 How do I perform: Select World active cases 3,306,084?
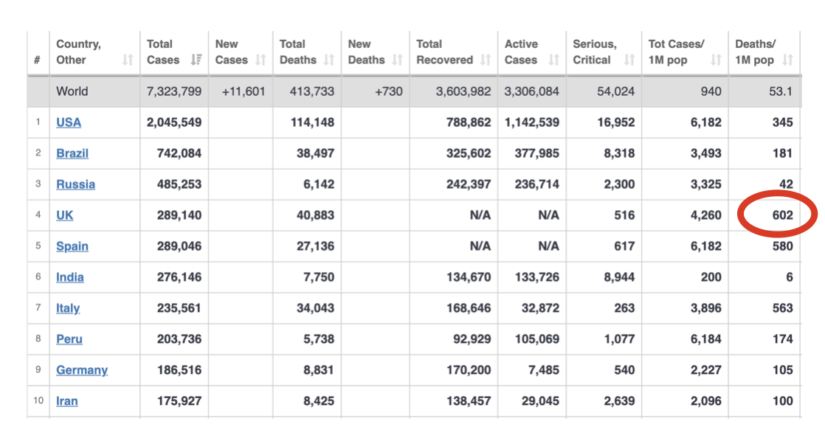[532, 92]
